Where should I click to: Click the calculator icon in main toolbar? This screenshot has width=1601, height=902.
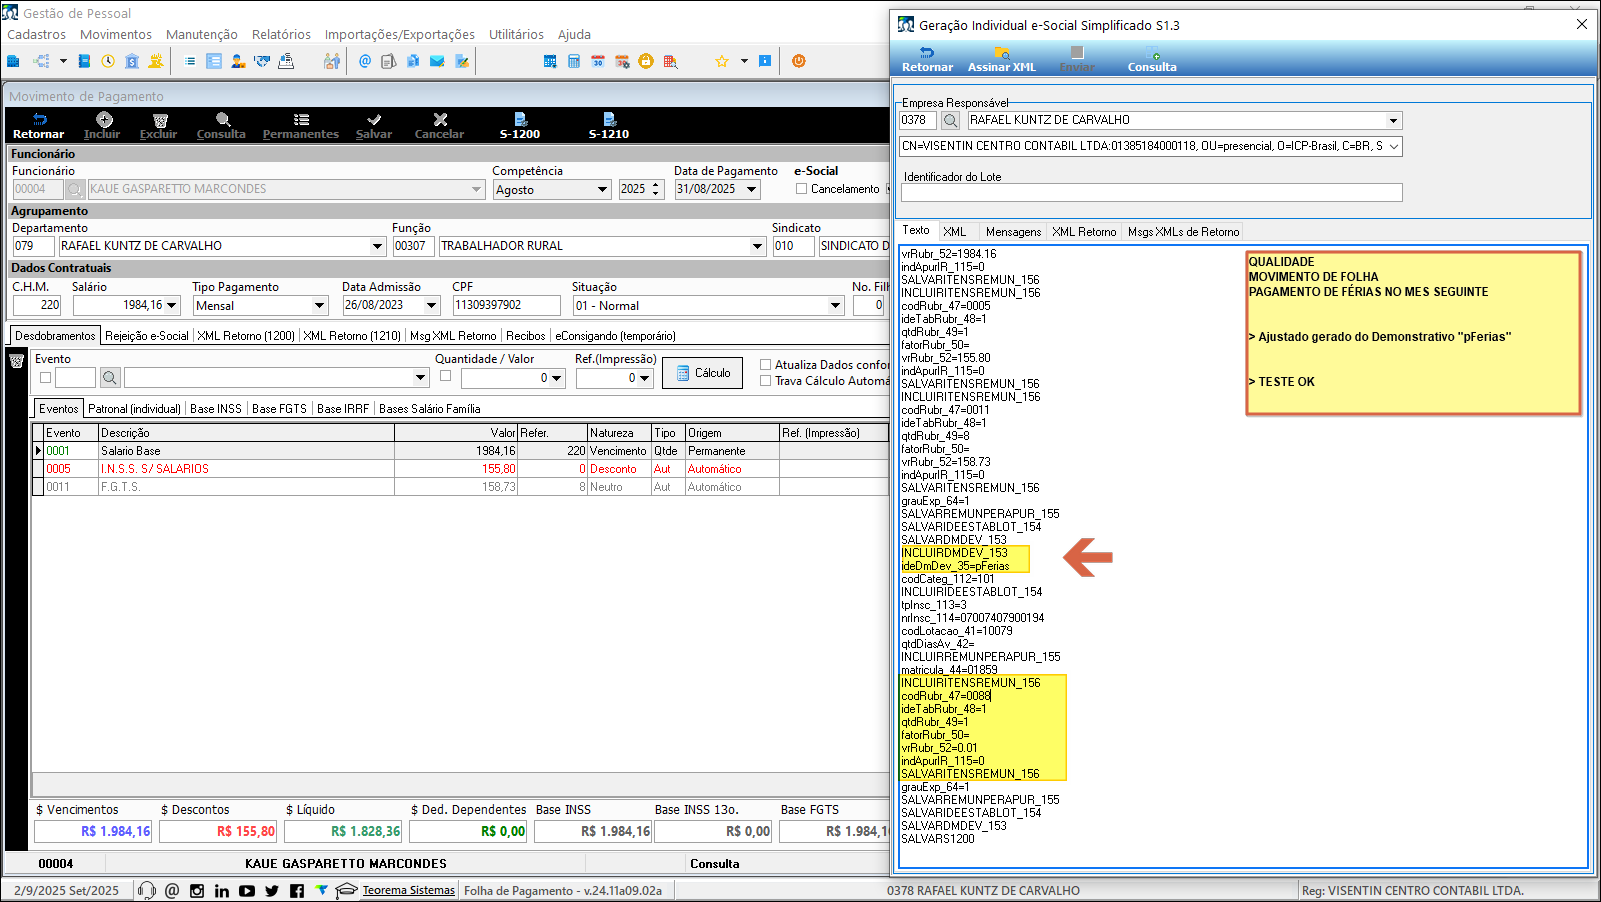point(574,61)
